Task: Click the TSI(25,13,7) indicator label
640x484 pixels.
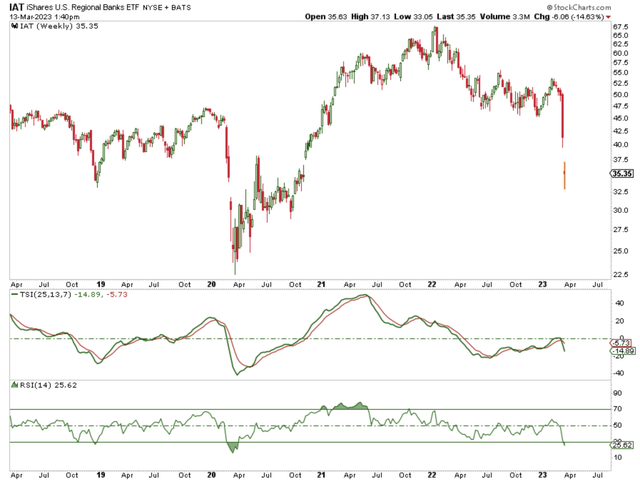Action: [46, 294]
